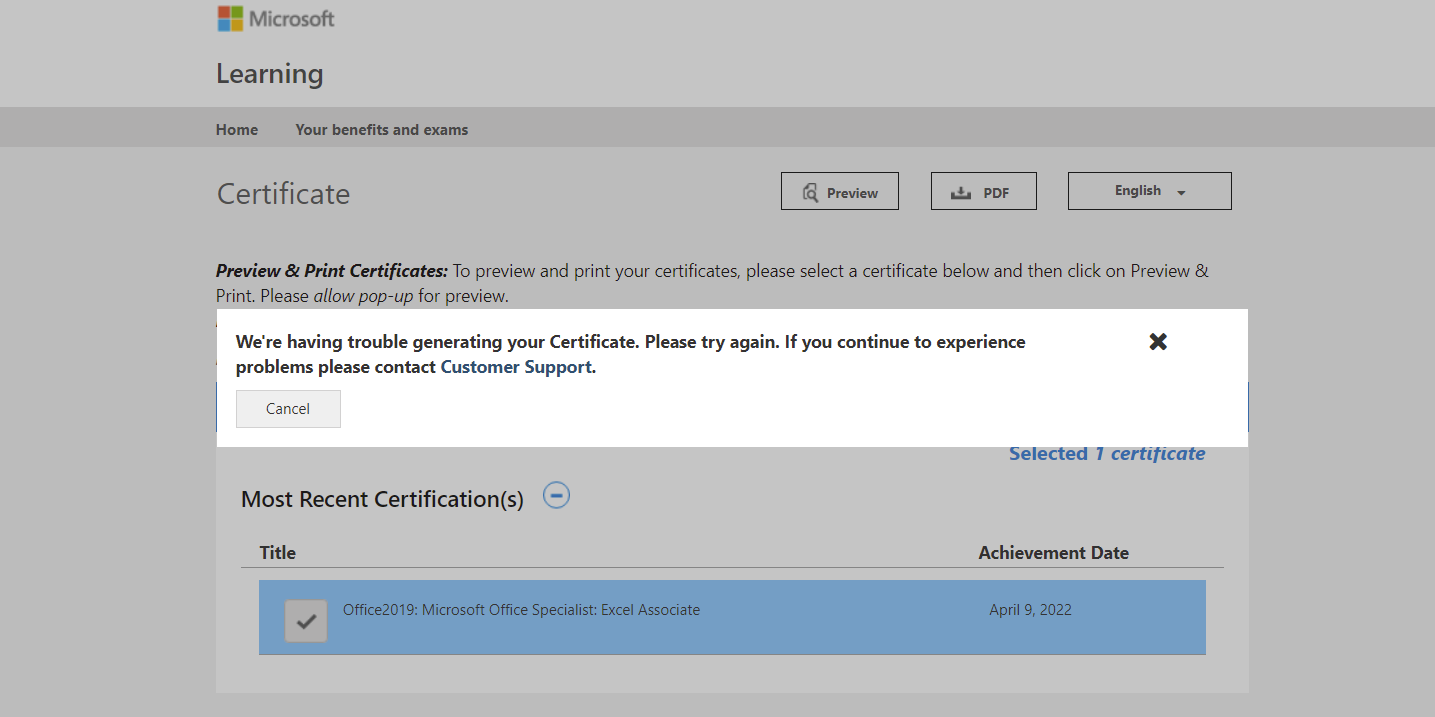This screenshot has height=717, width=1435.
Task: Uncheck the Excel Associate certificate checkbox
Action: click(306, 621)
